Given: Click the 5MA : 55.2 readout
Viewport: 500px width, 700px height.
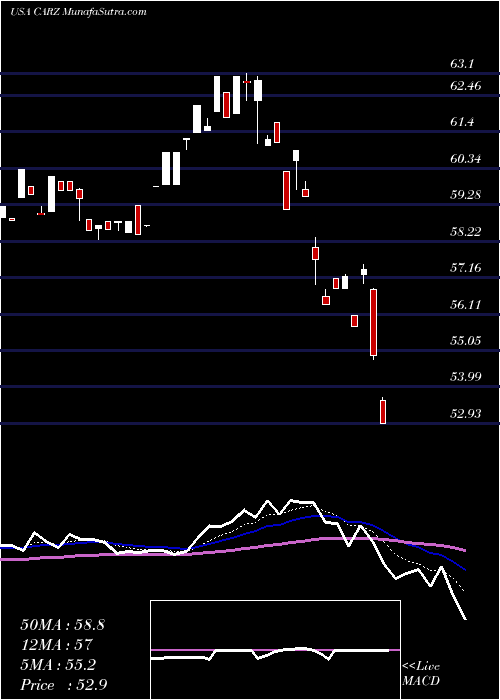Looking at the screenshot, I should (58, 664).
